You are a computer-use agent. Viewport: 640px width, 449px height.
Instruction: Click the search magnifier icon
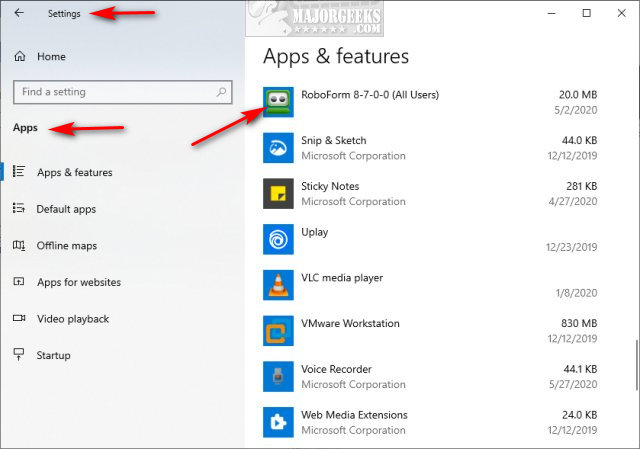point(221,92)
